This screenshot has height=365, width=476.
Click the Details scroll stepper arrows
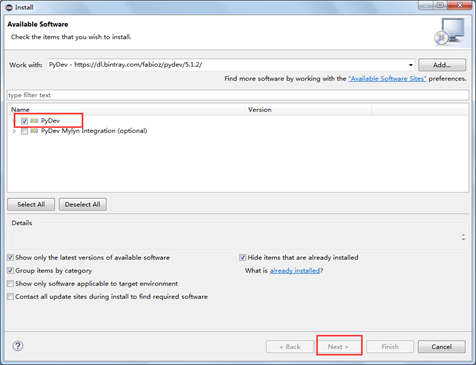point(463,237)
